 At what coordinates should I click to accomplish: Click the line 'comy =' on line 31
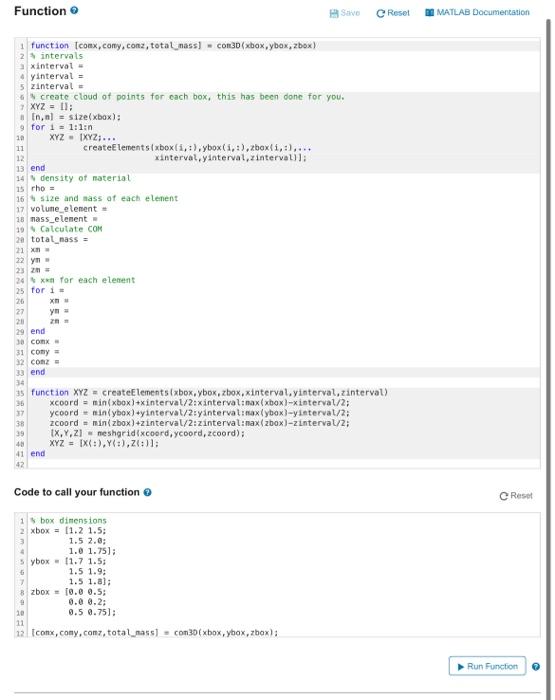pos(45,352)
